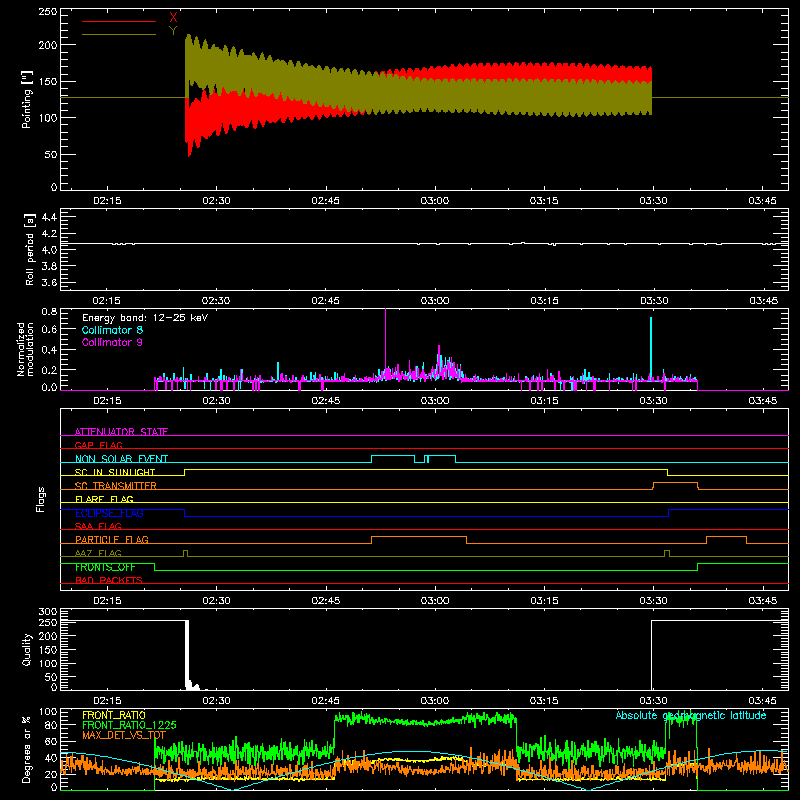The image size is (800, 800).
Task: Click the Absolute geomagnetic latitude label
Action: click(x=691, y=715)
